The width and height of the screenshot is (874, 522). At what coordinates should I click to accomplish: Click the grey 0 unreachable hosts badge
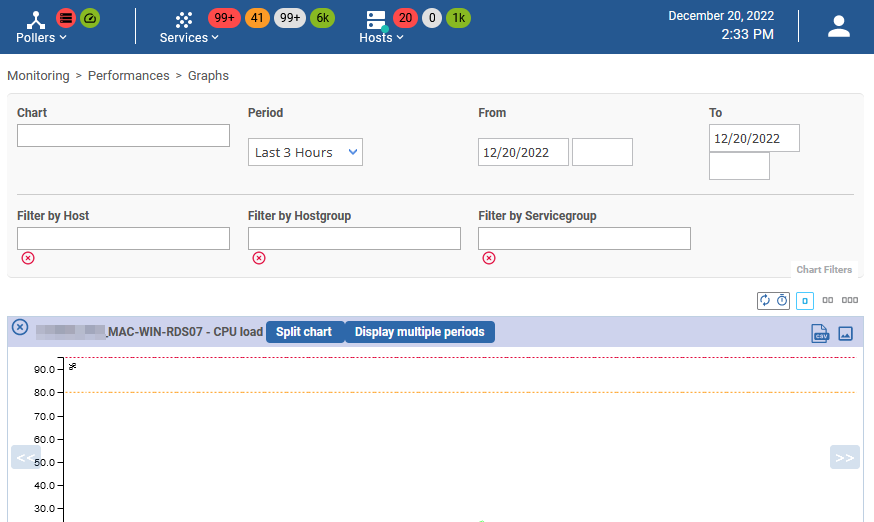[x=431, y=18]
